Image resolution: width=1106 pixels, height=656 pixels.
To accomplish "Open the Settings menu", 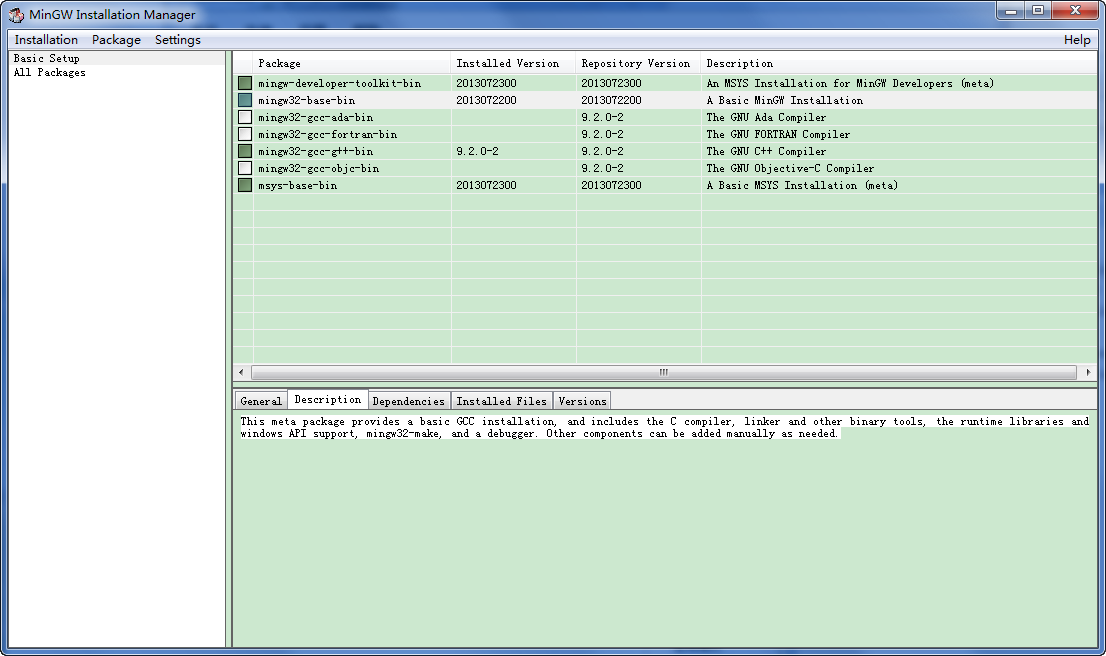I will tap(177, 40).
